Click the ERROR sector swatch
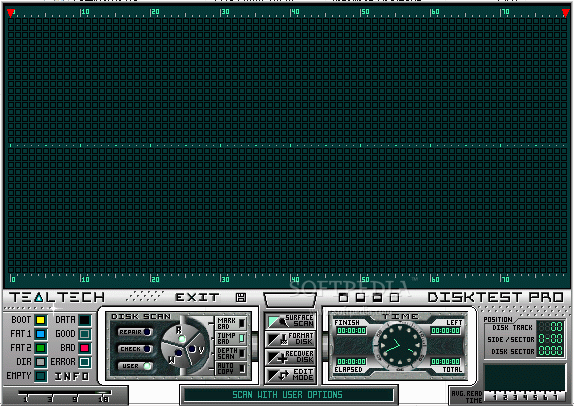The height and width of the screenshot is (406, 574). pos(85,362)
